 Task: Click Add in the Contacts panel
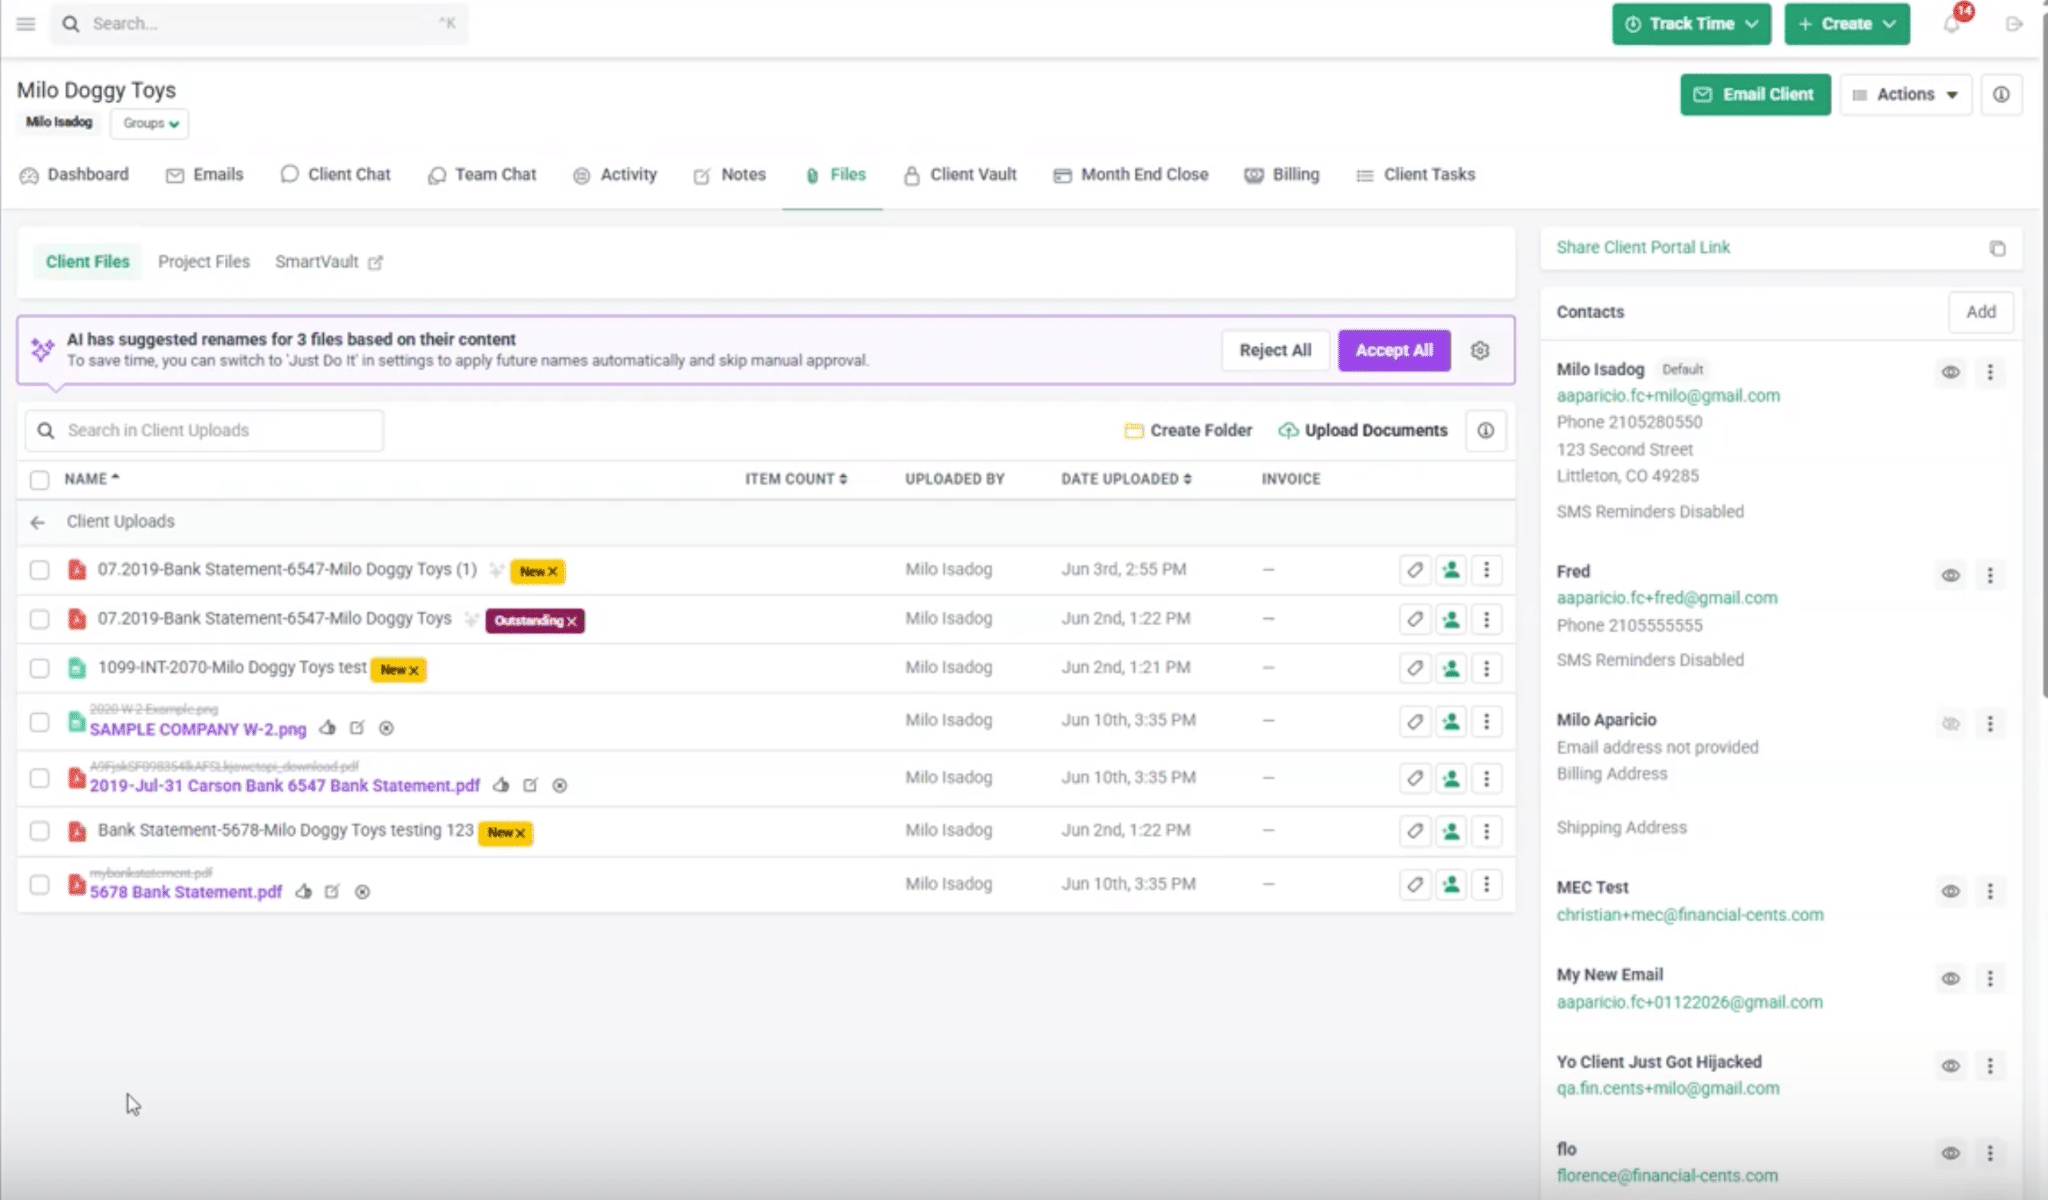pyautogui.click(x=1980, y=312)
